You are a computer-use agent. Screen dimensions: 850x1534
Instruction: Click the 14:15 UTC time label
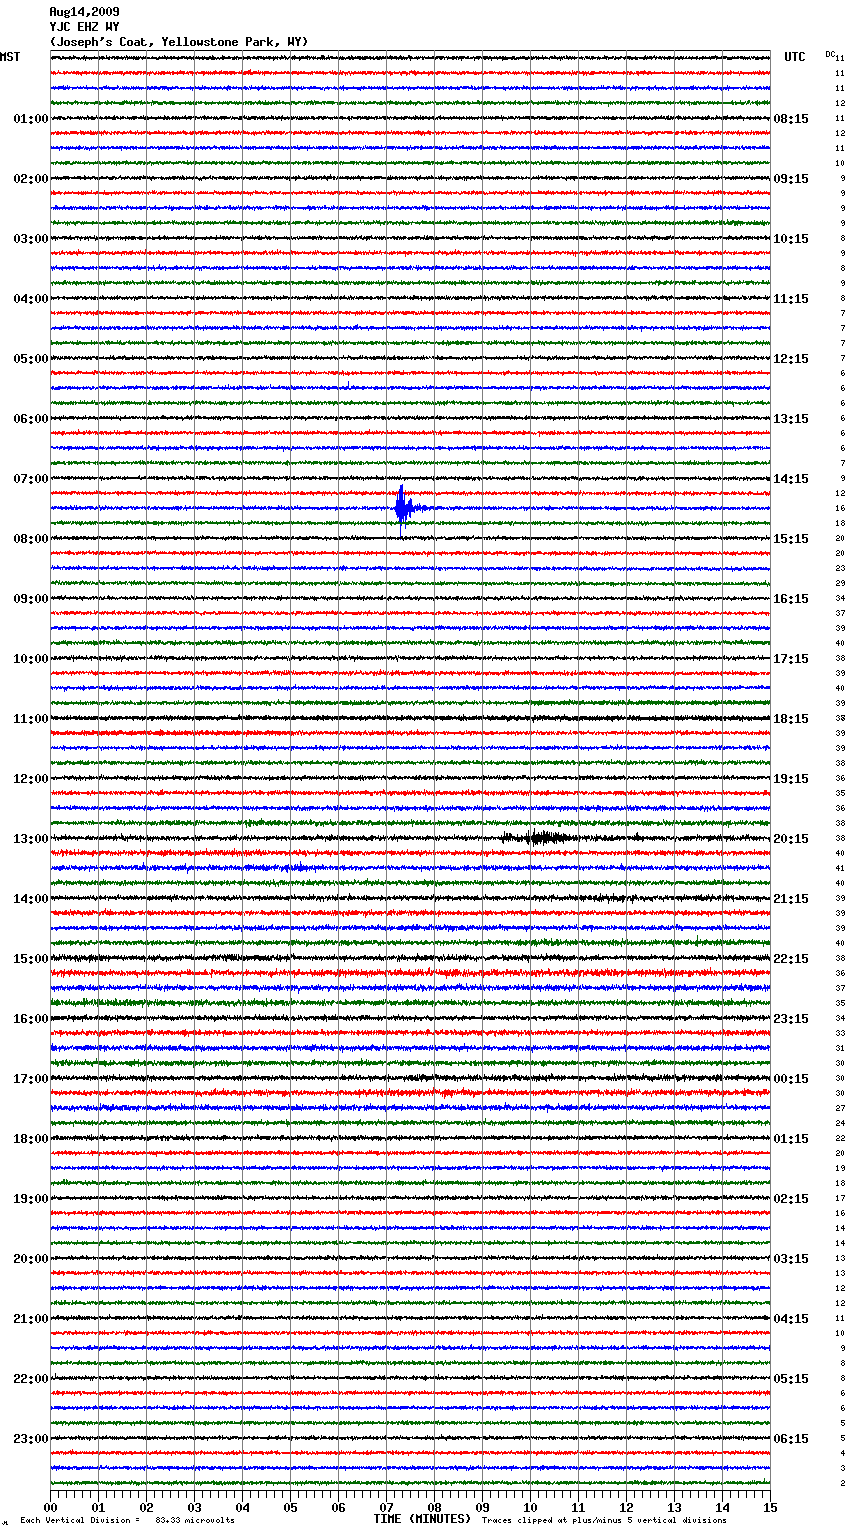(791, 479)
